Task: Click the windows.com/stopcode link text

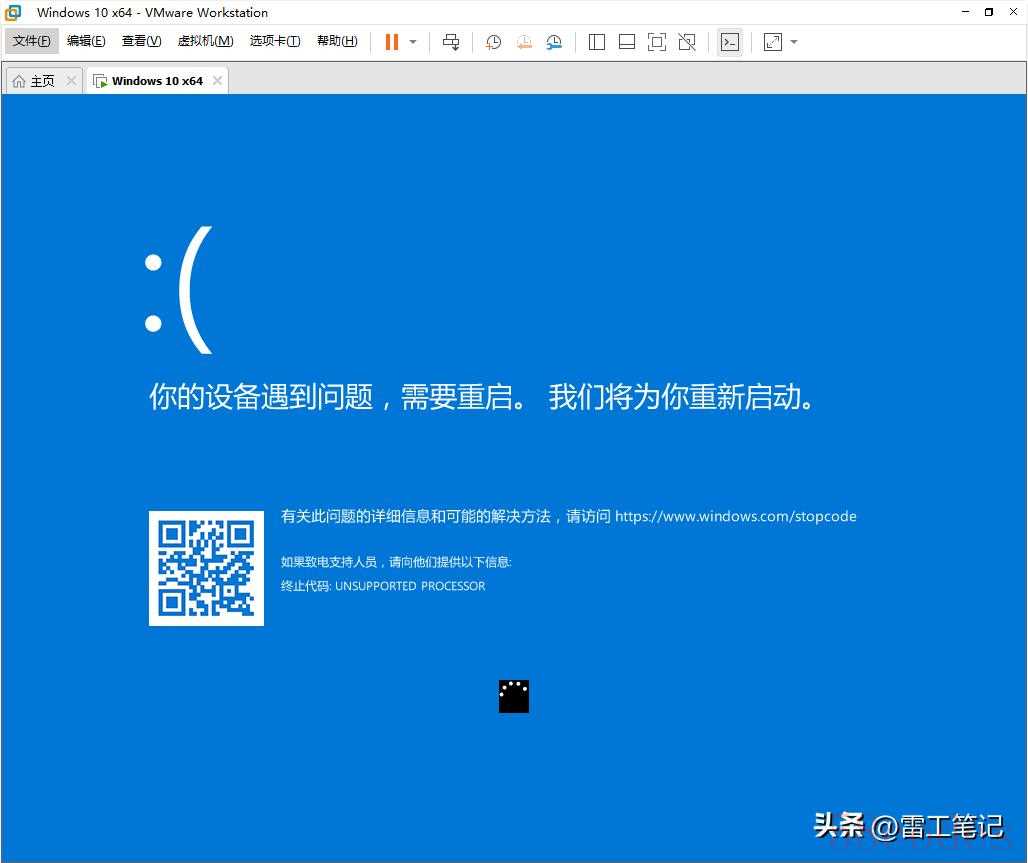Action: [735, 516]
